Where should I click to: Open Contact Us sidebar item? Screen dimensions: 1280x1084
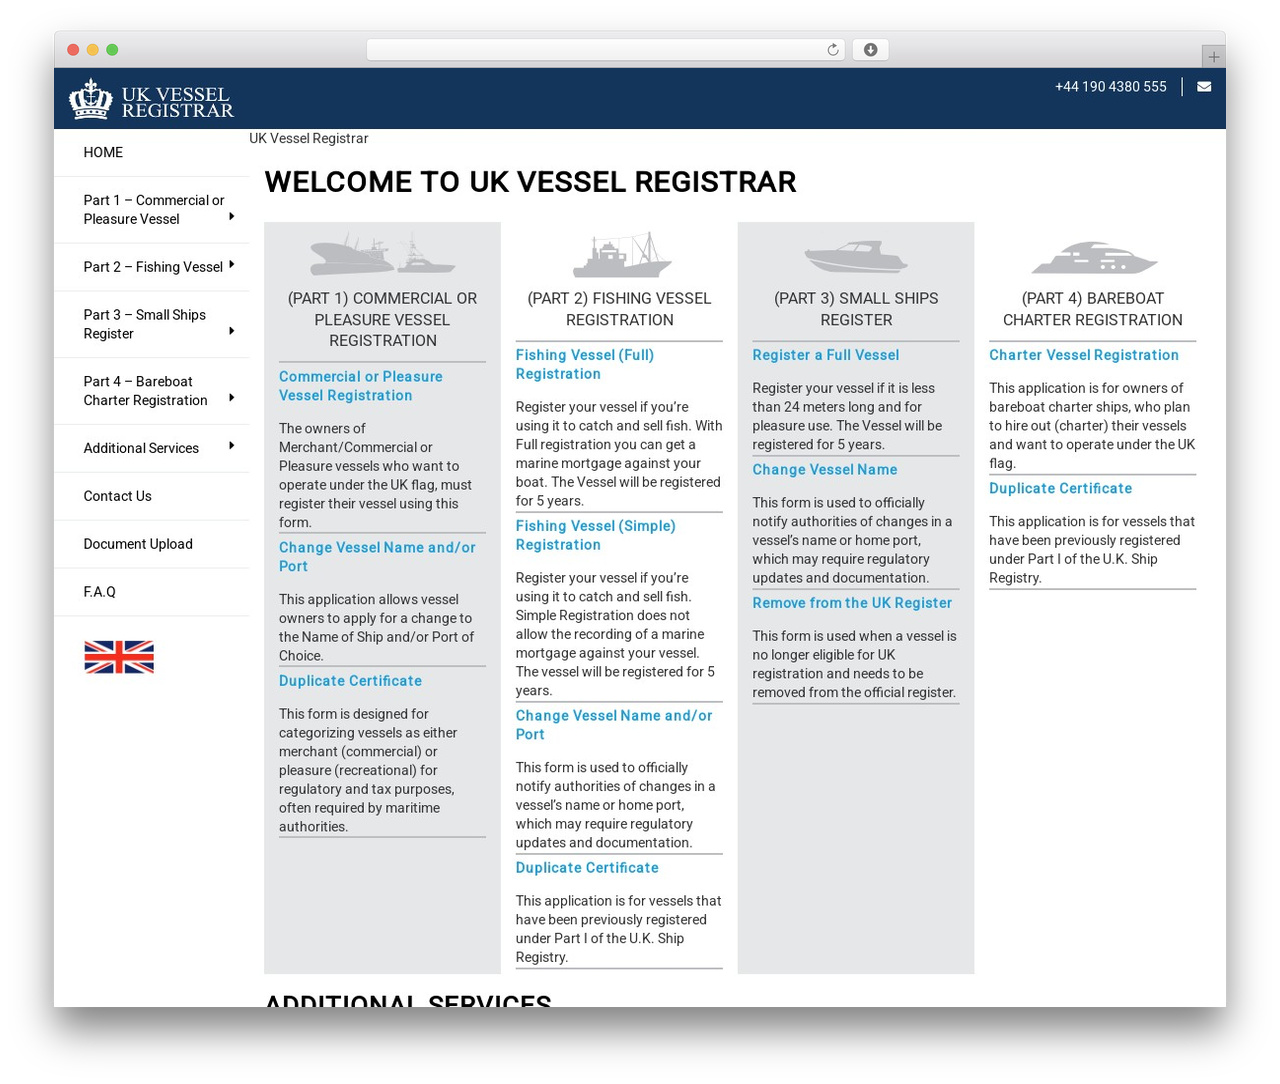(x=118, y=496)
